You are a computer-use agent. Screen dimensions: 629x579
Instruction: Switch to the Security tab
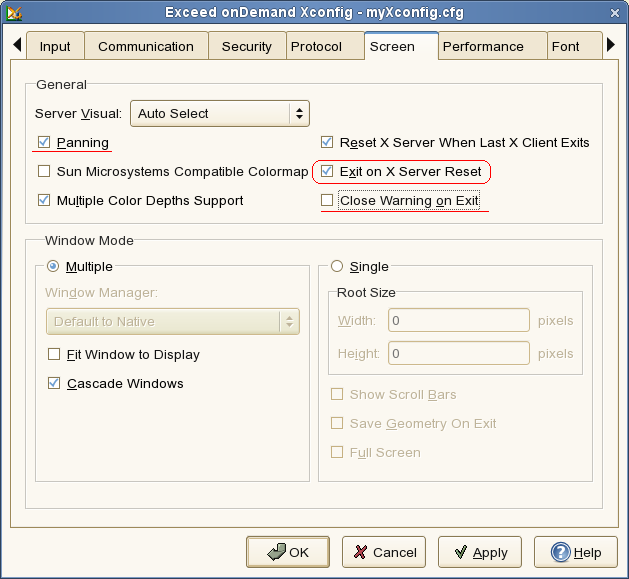pos(246,47)
